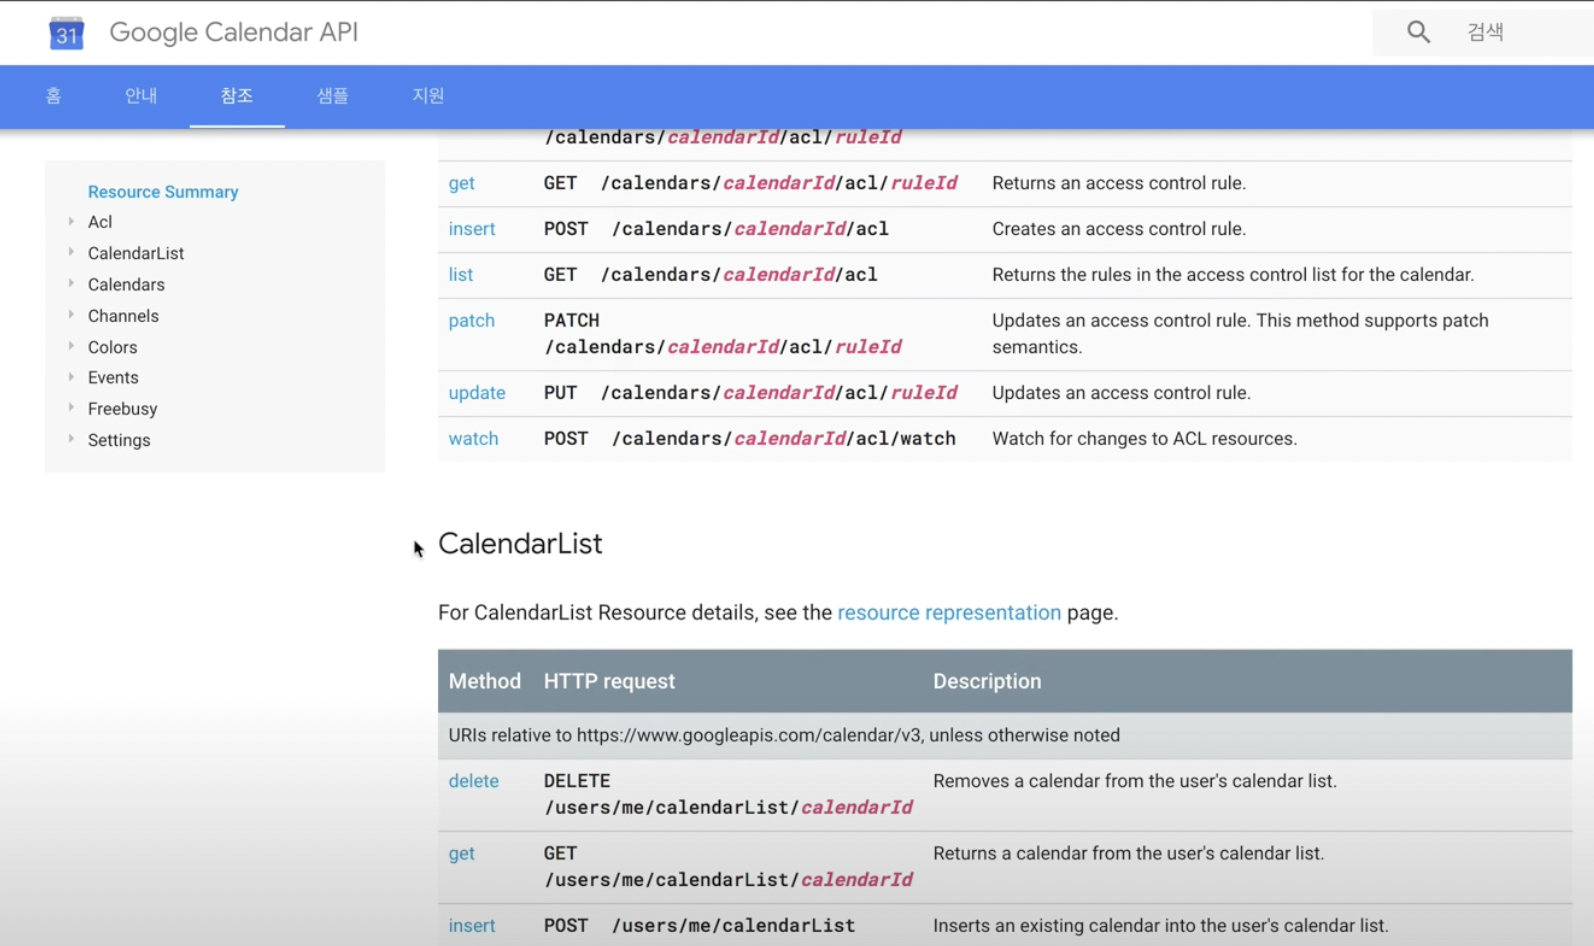Select Events in the sidebar

coord(113,378)
